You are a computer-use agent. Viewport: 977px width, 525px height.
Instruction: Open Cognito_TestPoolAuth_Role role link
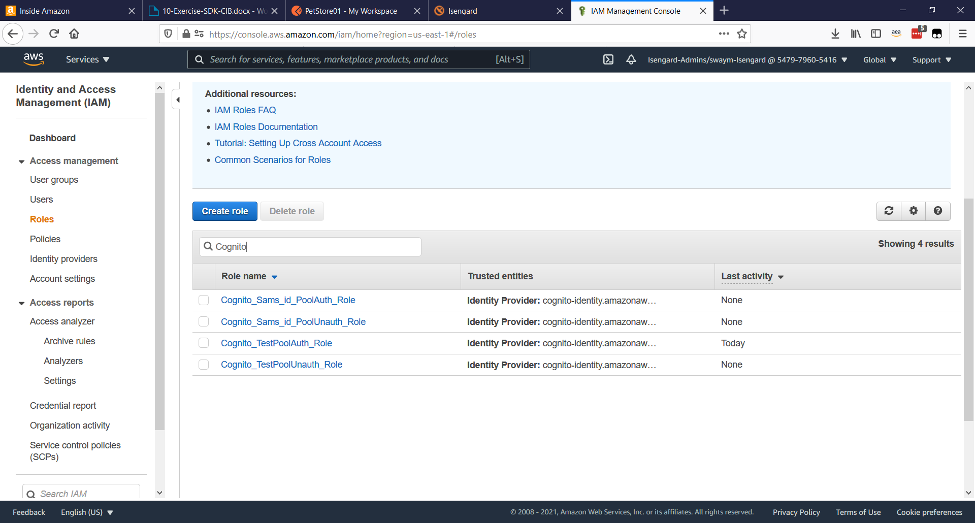(x=276, y=343)
